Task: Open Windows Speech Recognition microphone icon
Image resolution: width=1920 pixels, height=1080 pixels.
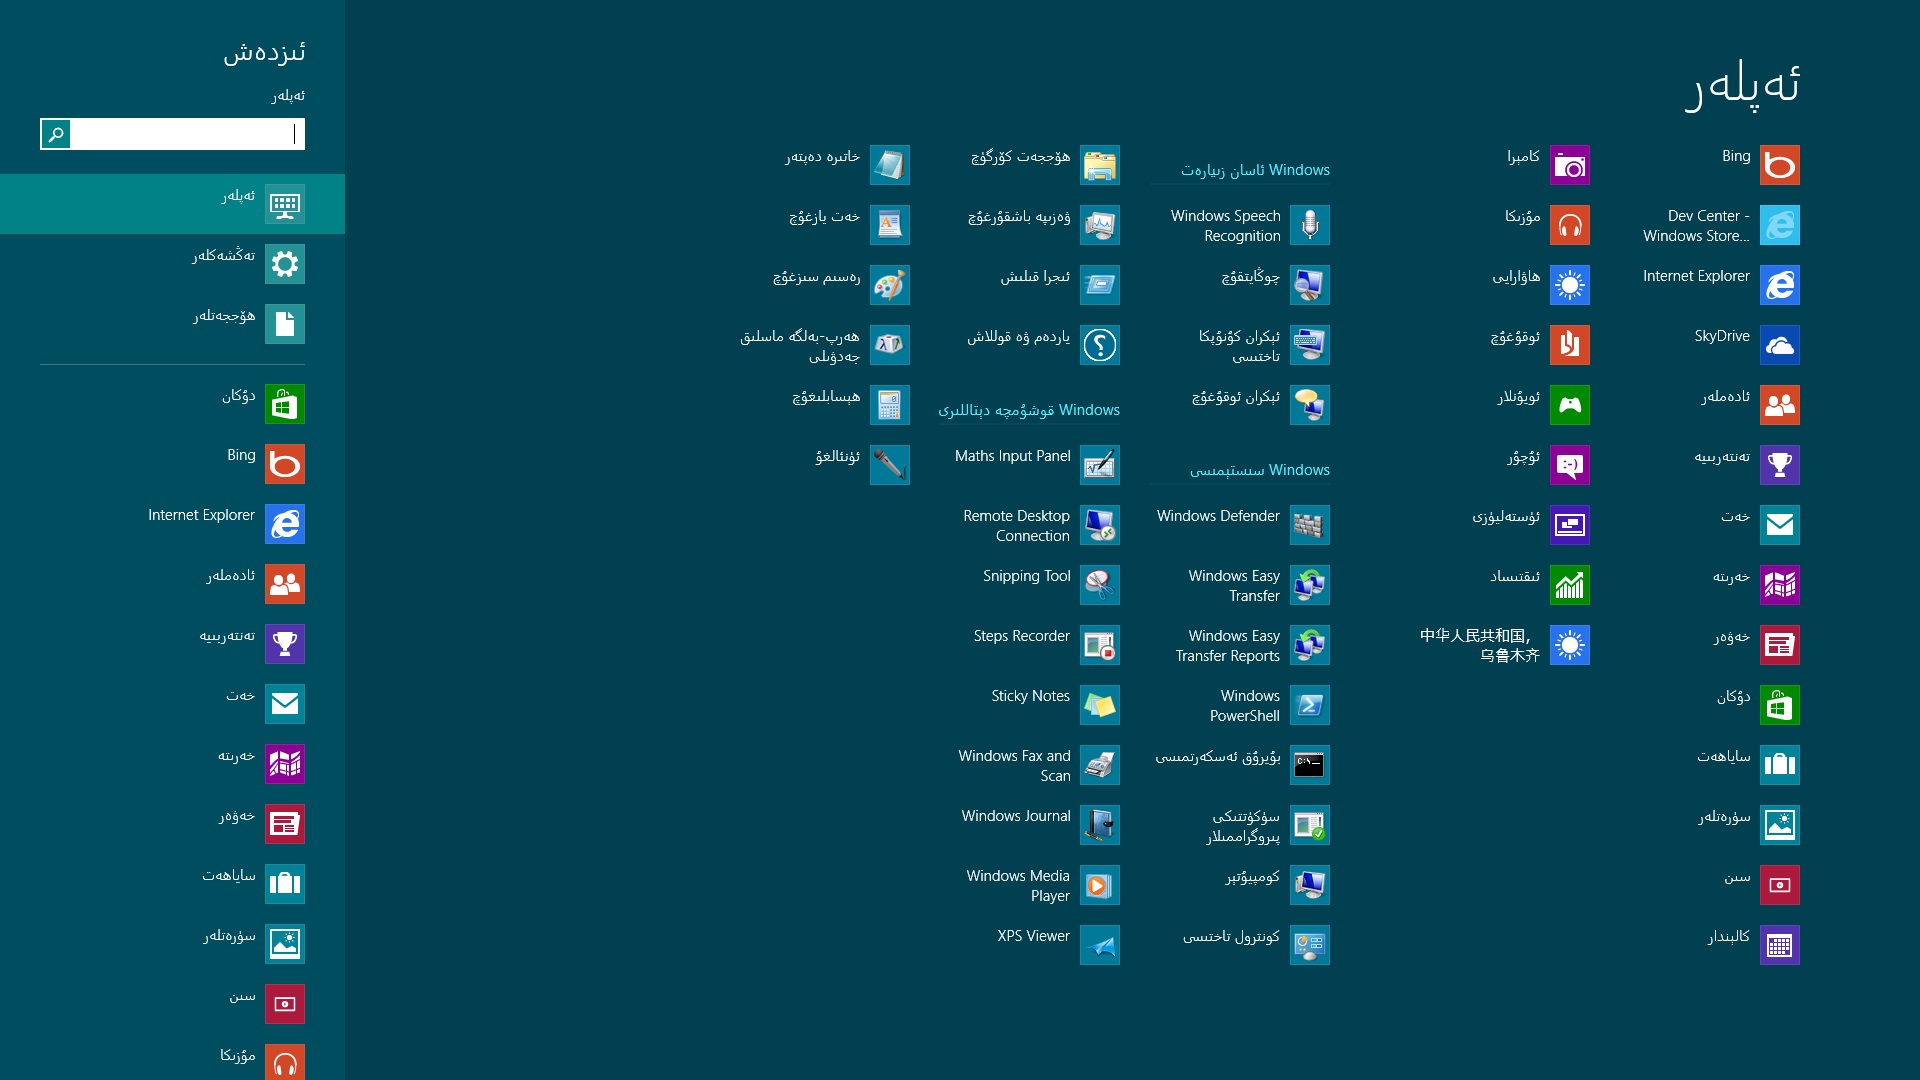Action: [1310, 225]
